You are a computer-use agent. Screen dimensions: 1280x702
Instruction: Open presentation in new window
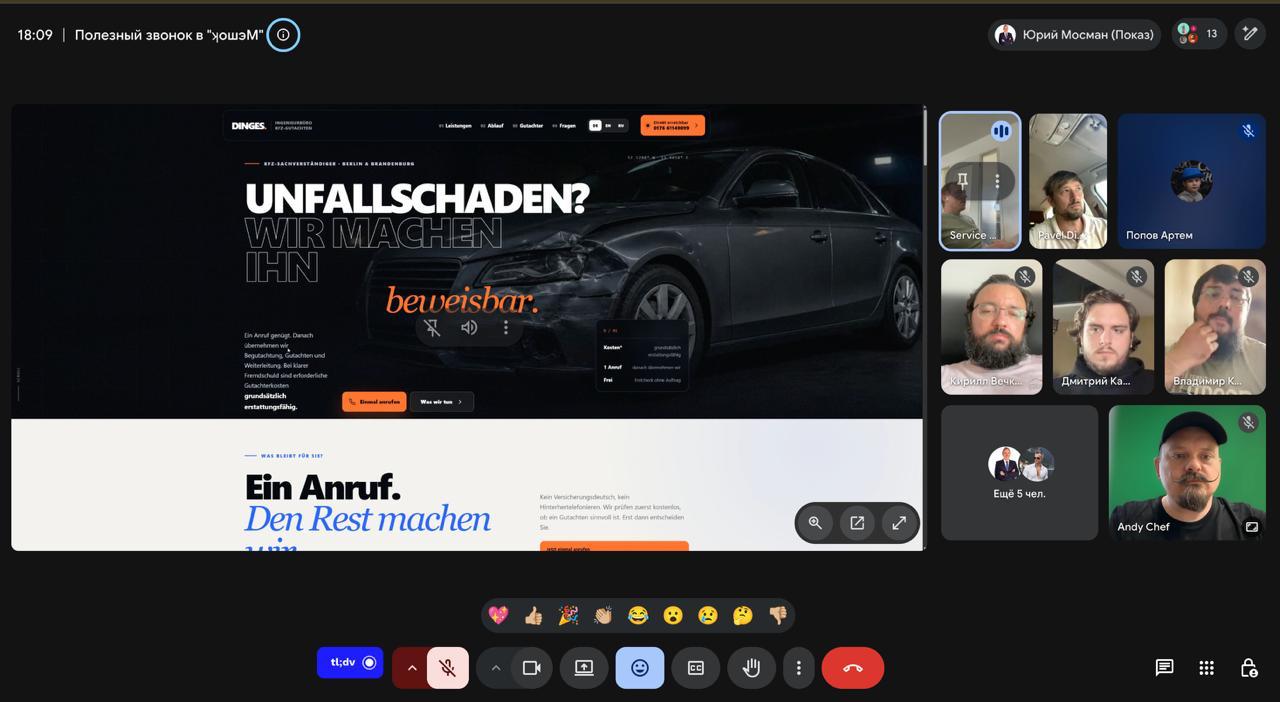(x=857, y=522)
